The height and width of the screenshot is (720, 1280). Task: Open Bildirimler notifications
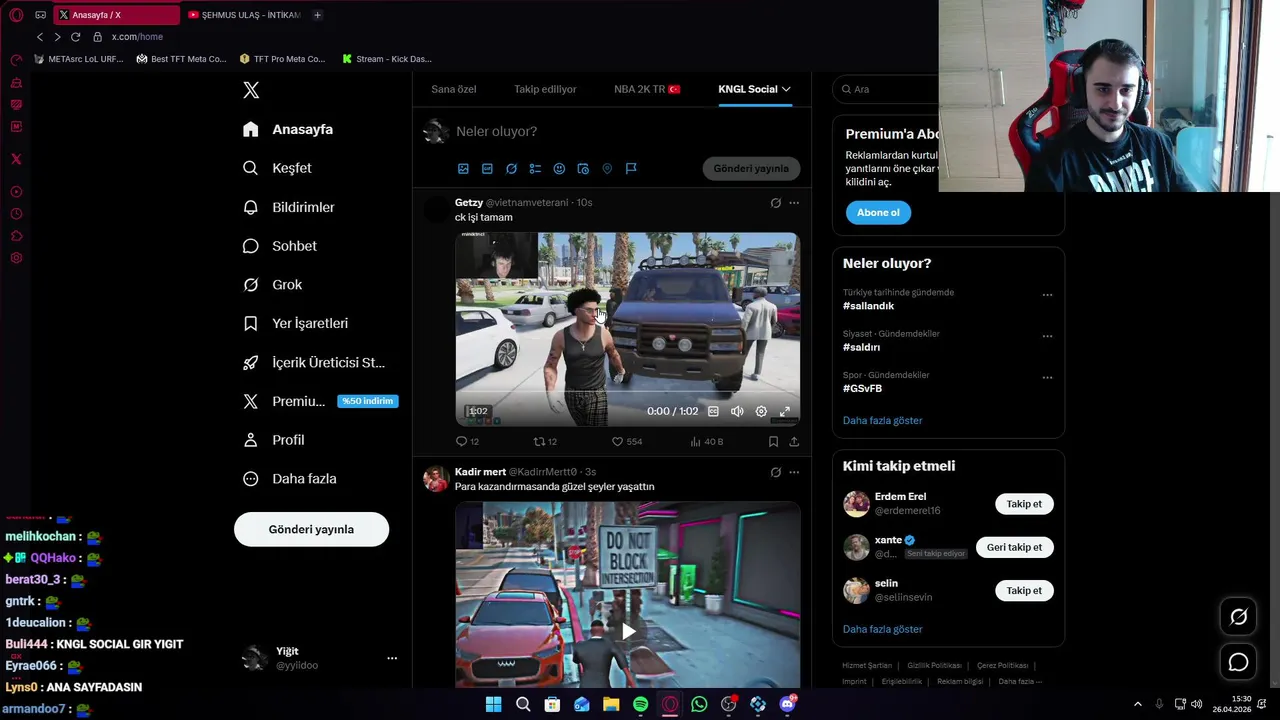pos(289,207)
